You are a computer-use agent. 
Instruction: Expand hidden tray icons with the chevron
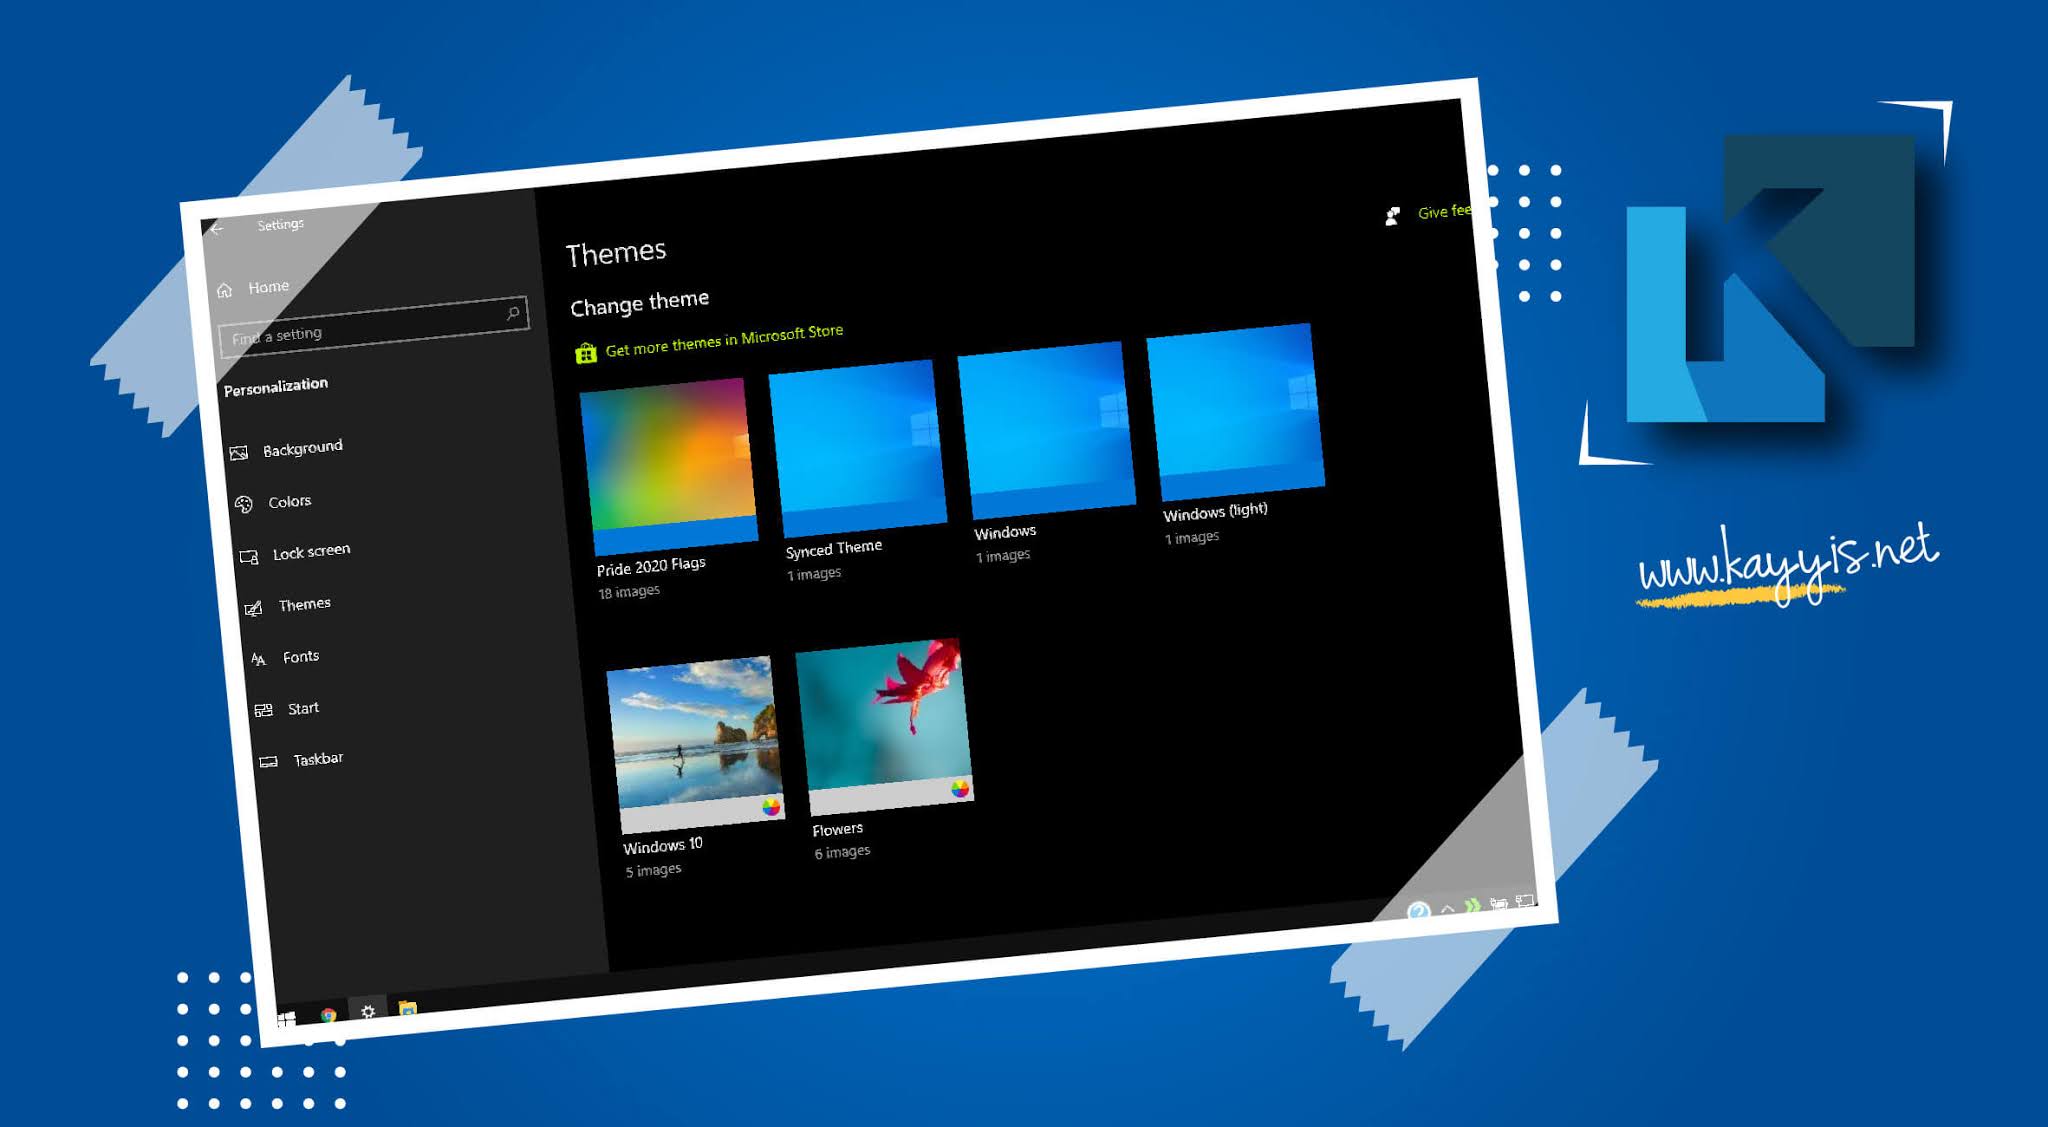tap(1447, 908)
